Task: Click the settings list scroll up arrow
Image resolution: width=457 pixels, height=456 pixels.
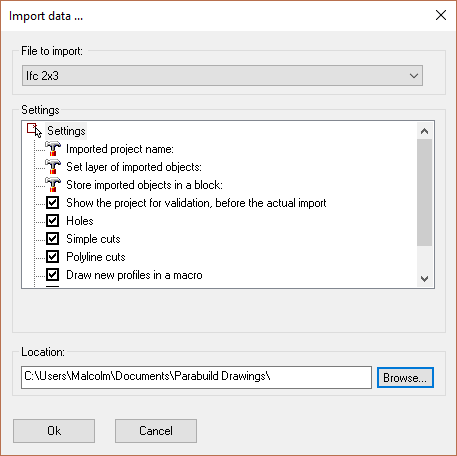Action: tap(424, 131)
